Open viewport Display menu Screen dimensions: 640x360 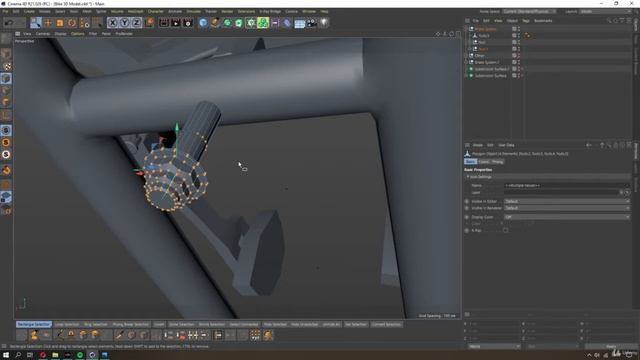[60, 34]
